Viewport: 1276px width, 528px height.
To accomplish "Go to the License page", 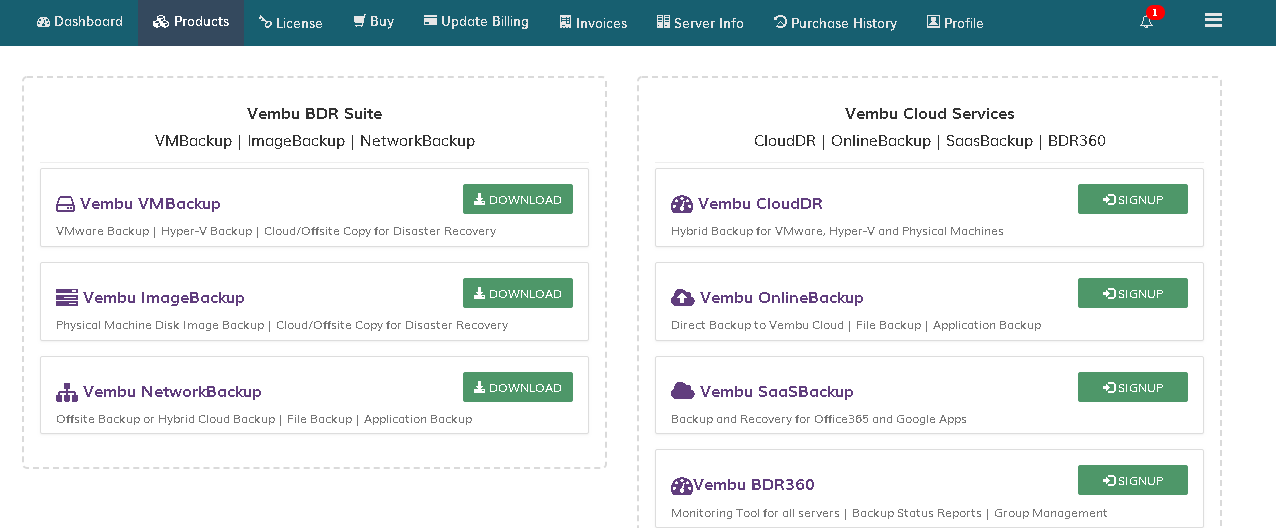I will [291, 22].
